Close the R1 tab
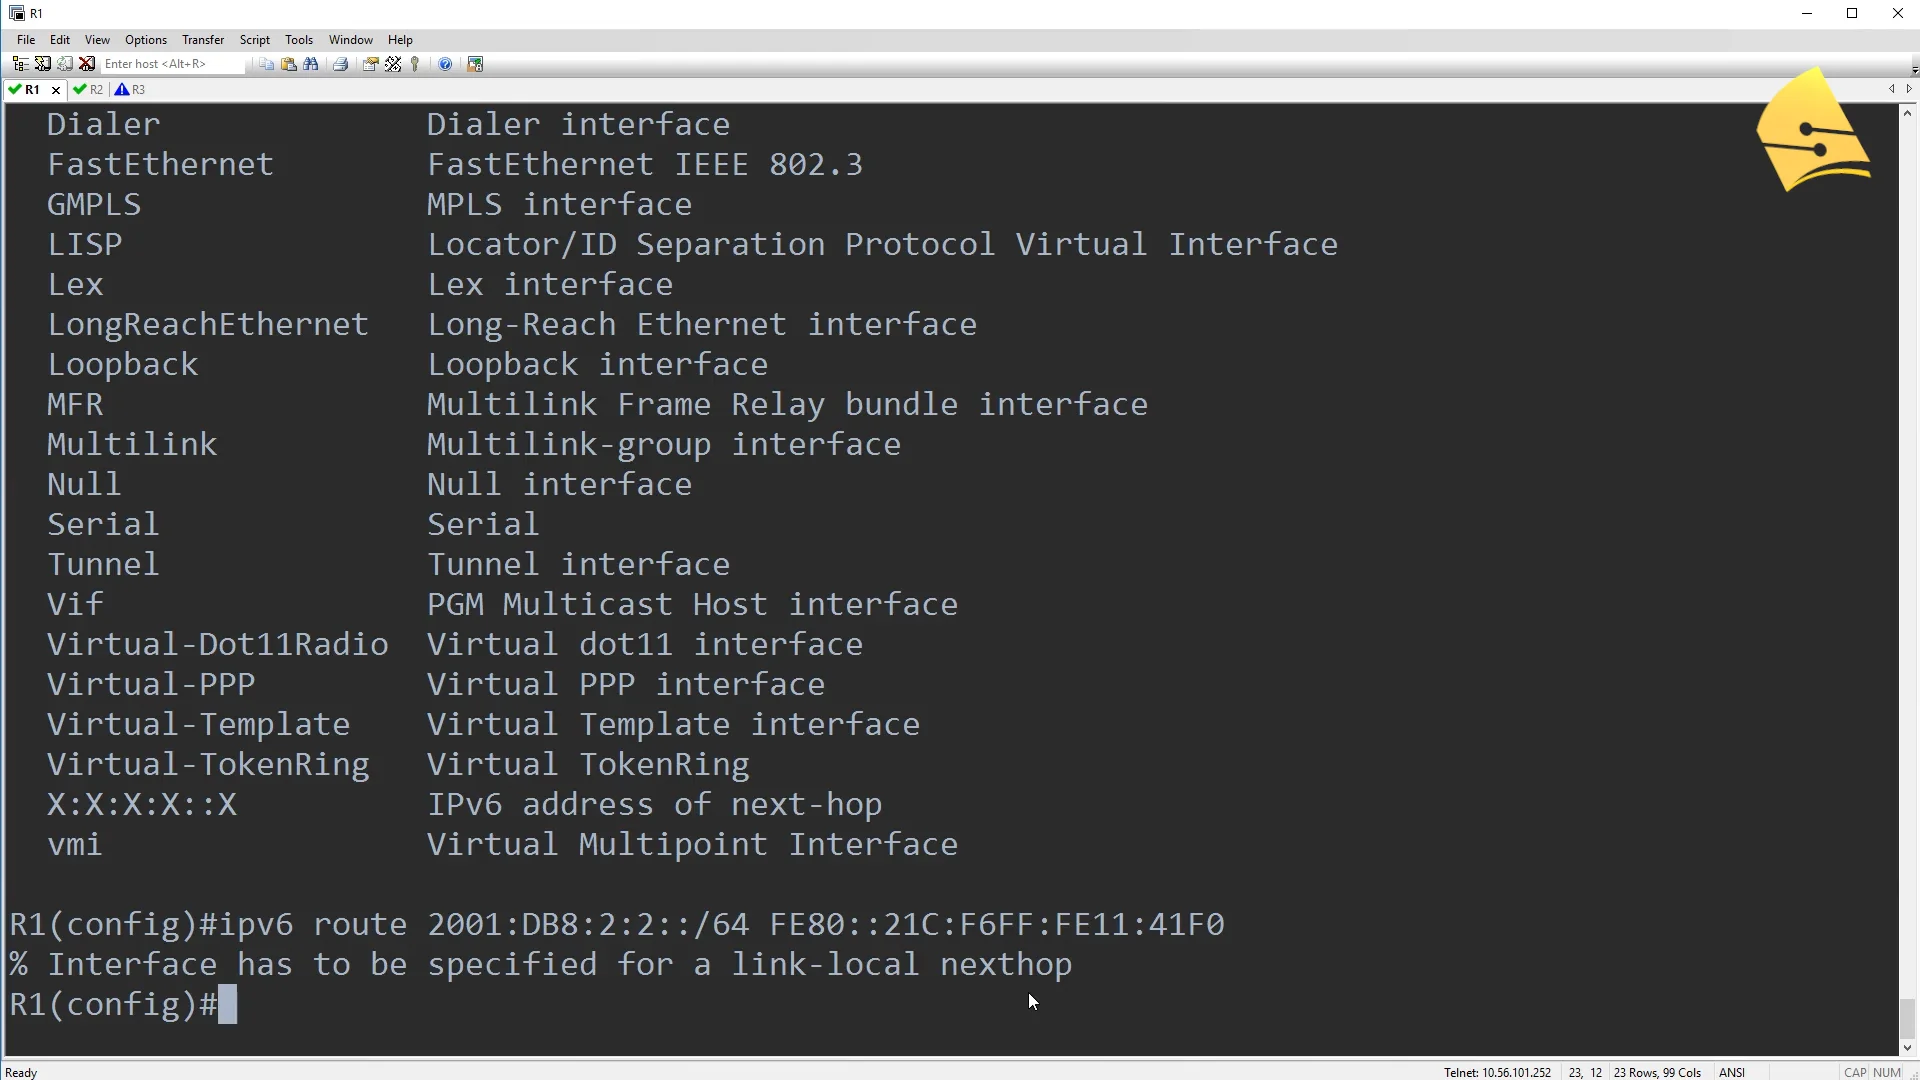The image size is (1920, 1080). tap(56, 90)
